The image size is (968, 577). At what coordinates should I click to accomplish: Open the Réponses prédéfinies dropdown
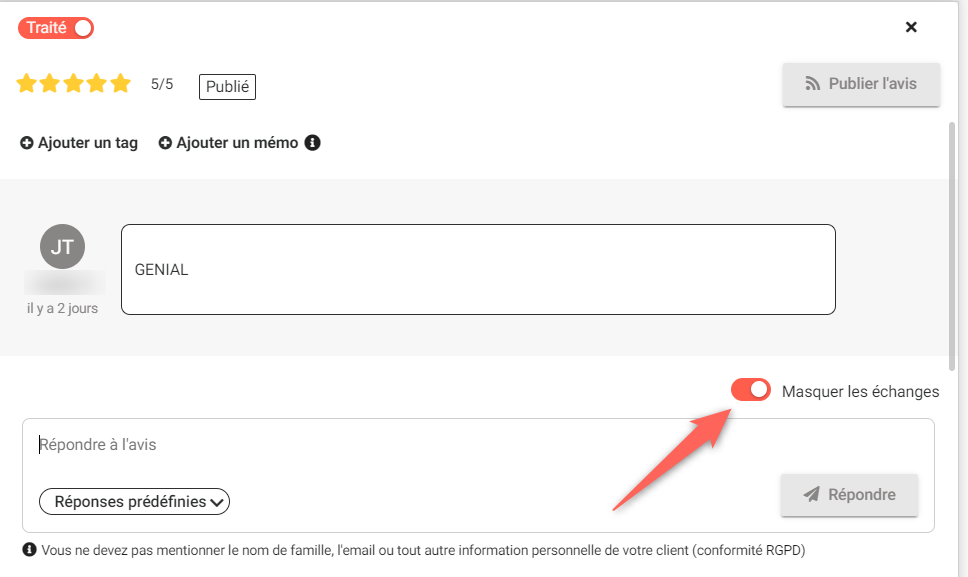point(135,502)
